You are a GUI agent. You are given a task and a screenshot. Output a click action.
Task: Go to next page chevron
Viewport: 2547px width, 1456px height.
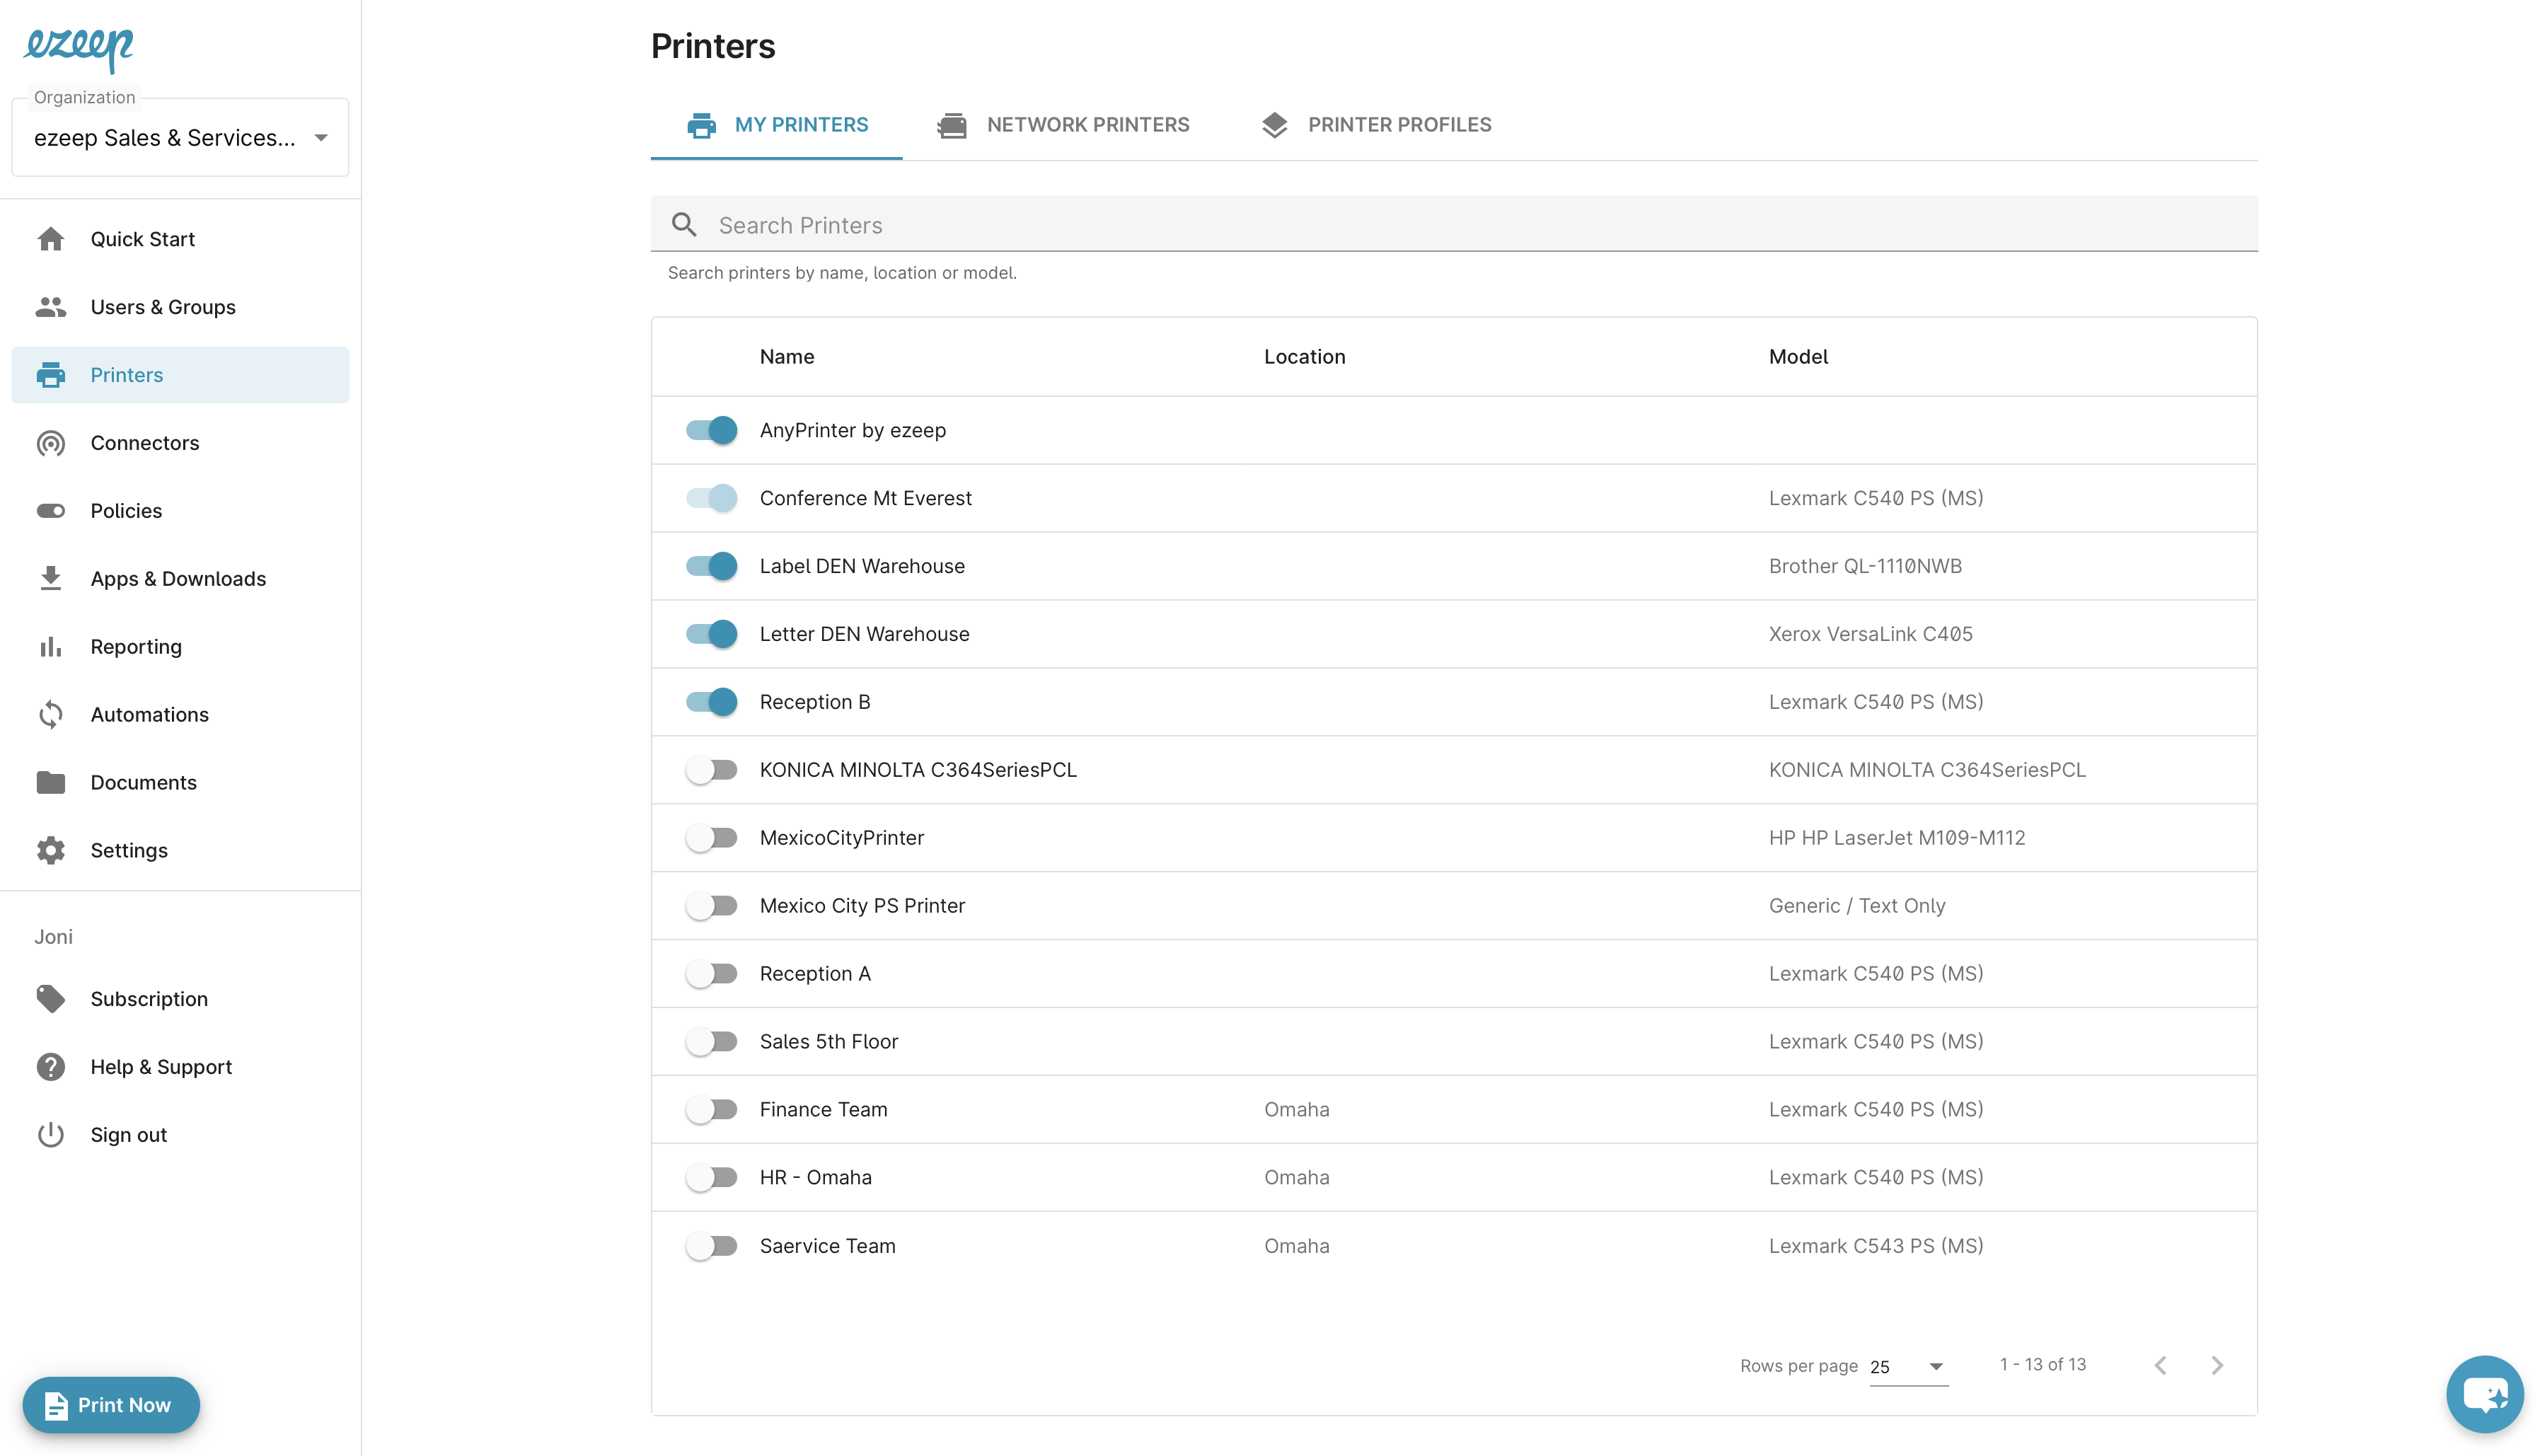coord(2217,1366)
